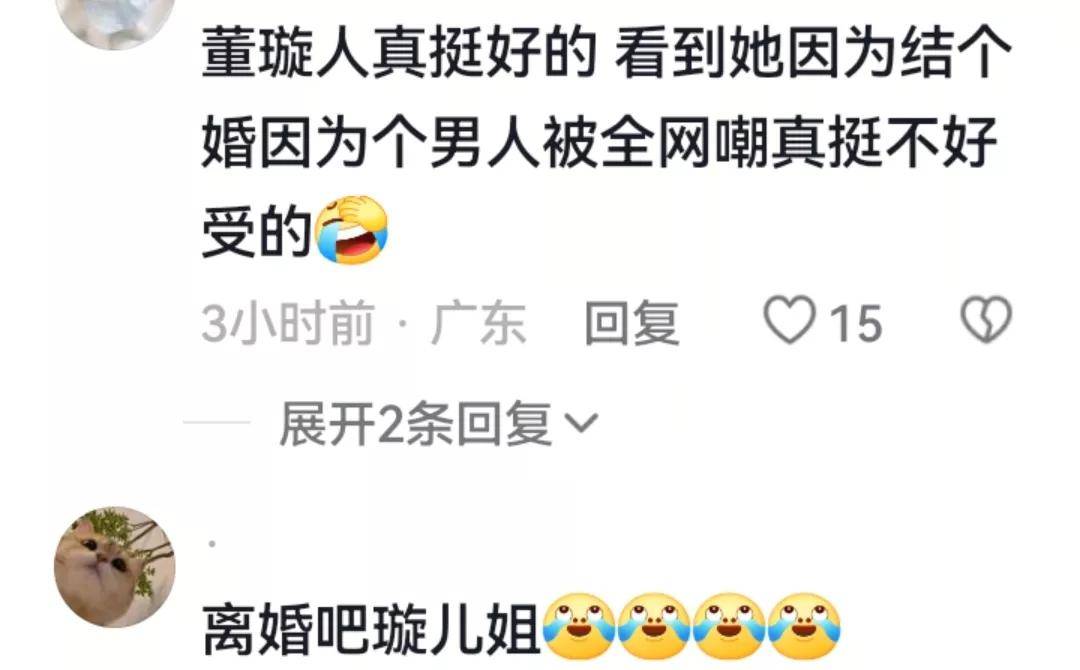Tap the 广东 location label
1080x670 pixels.
(479, 323)
